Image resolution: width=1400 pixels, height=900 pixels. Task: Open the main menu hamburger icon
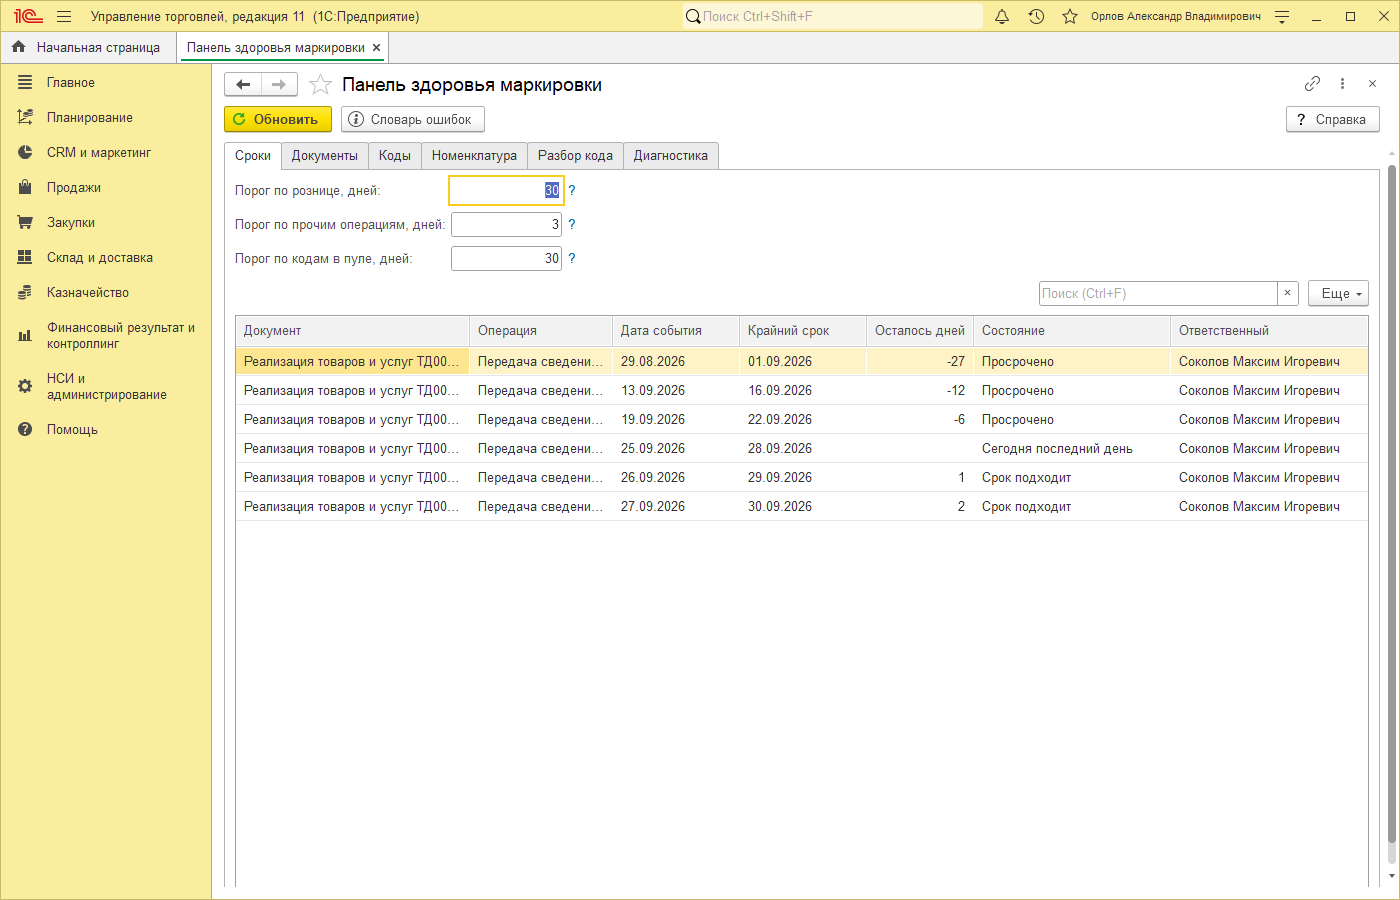[64, 16]
